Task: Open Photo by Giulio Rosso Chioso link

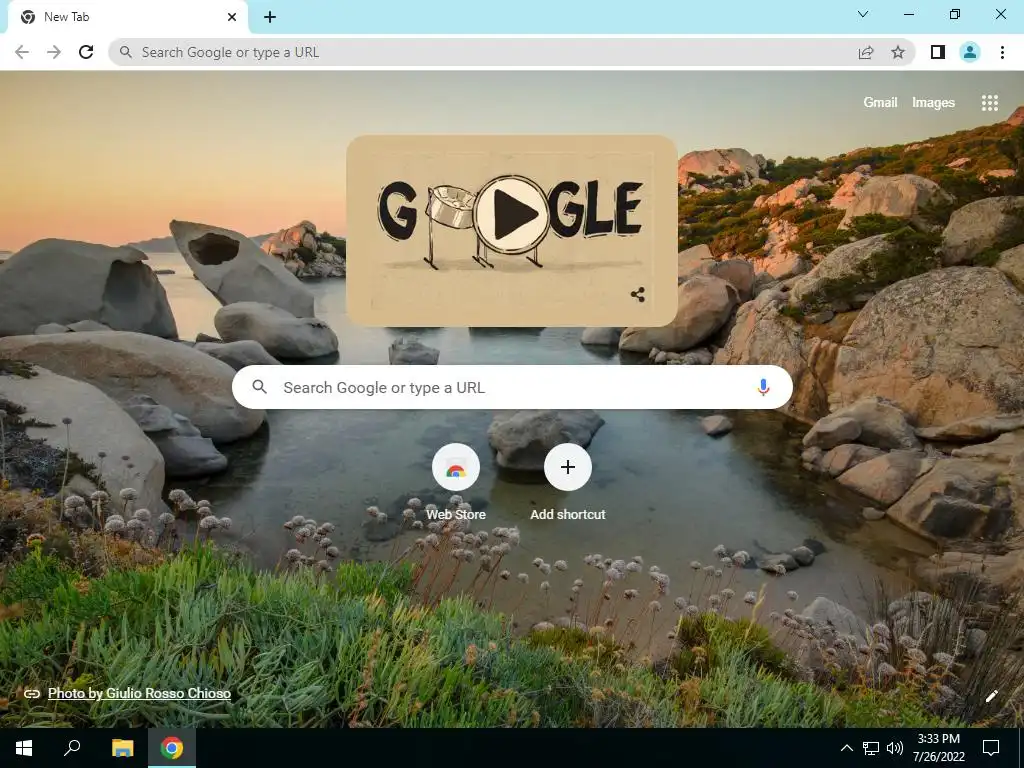Action: [139, 693]
